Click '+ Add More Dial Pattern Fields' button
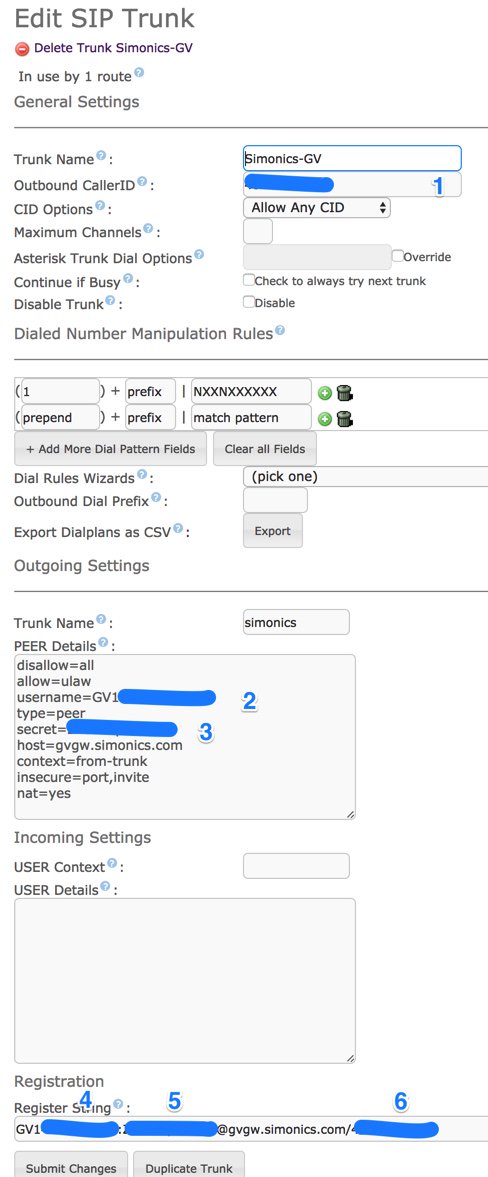Image resolution: width=488 pixels, height=1177 pixels. (110, 449)
